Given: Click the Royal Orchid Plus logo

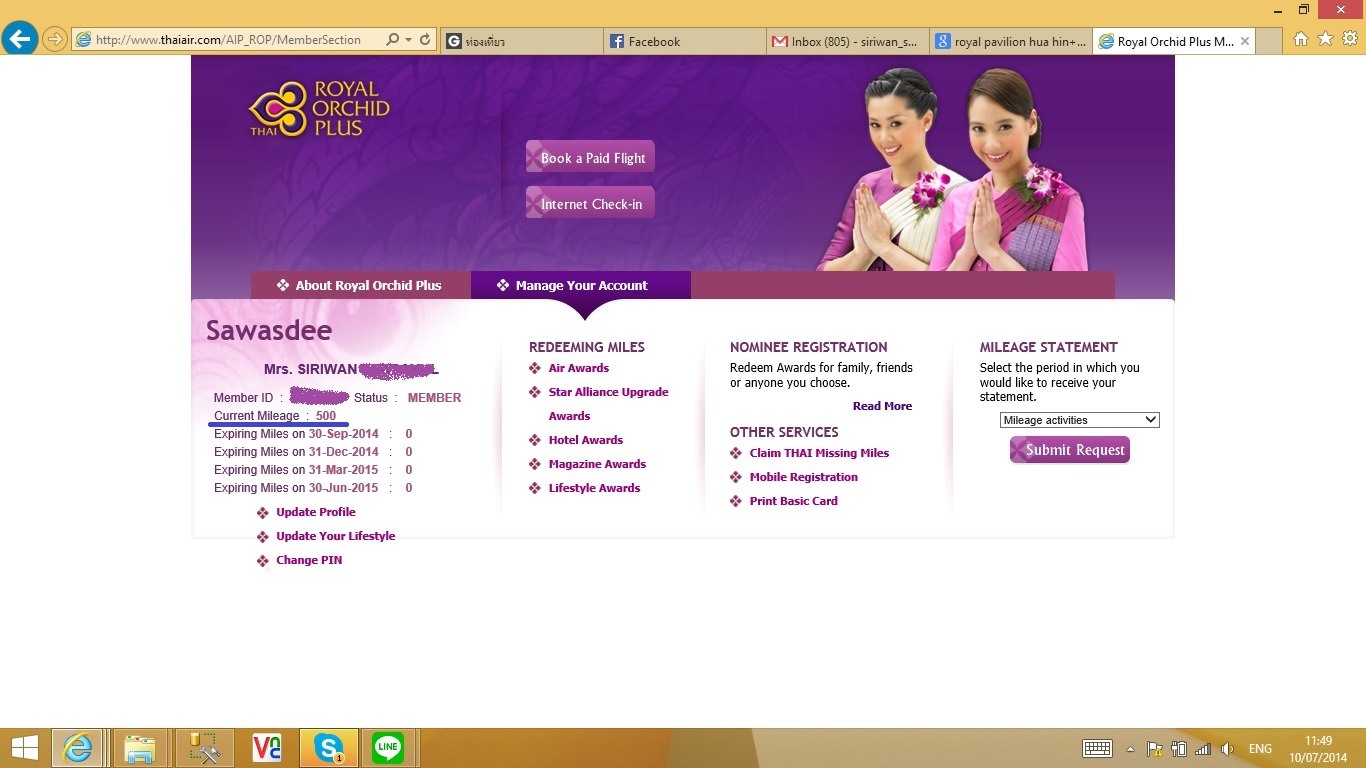Looking at the screenshot, I should point(319,109).
